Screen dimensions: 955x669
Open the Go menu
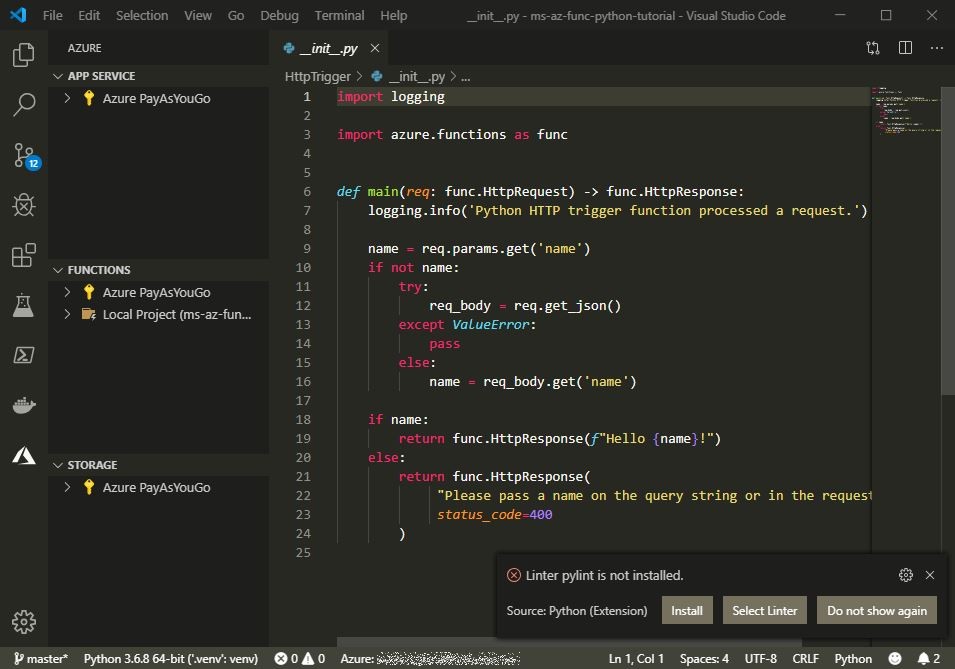pyautogui.click(x=236, y=15)
